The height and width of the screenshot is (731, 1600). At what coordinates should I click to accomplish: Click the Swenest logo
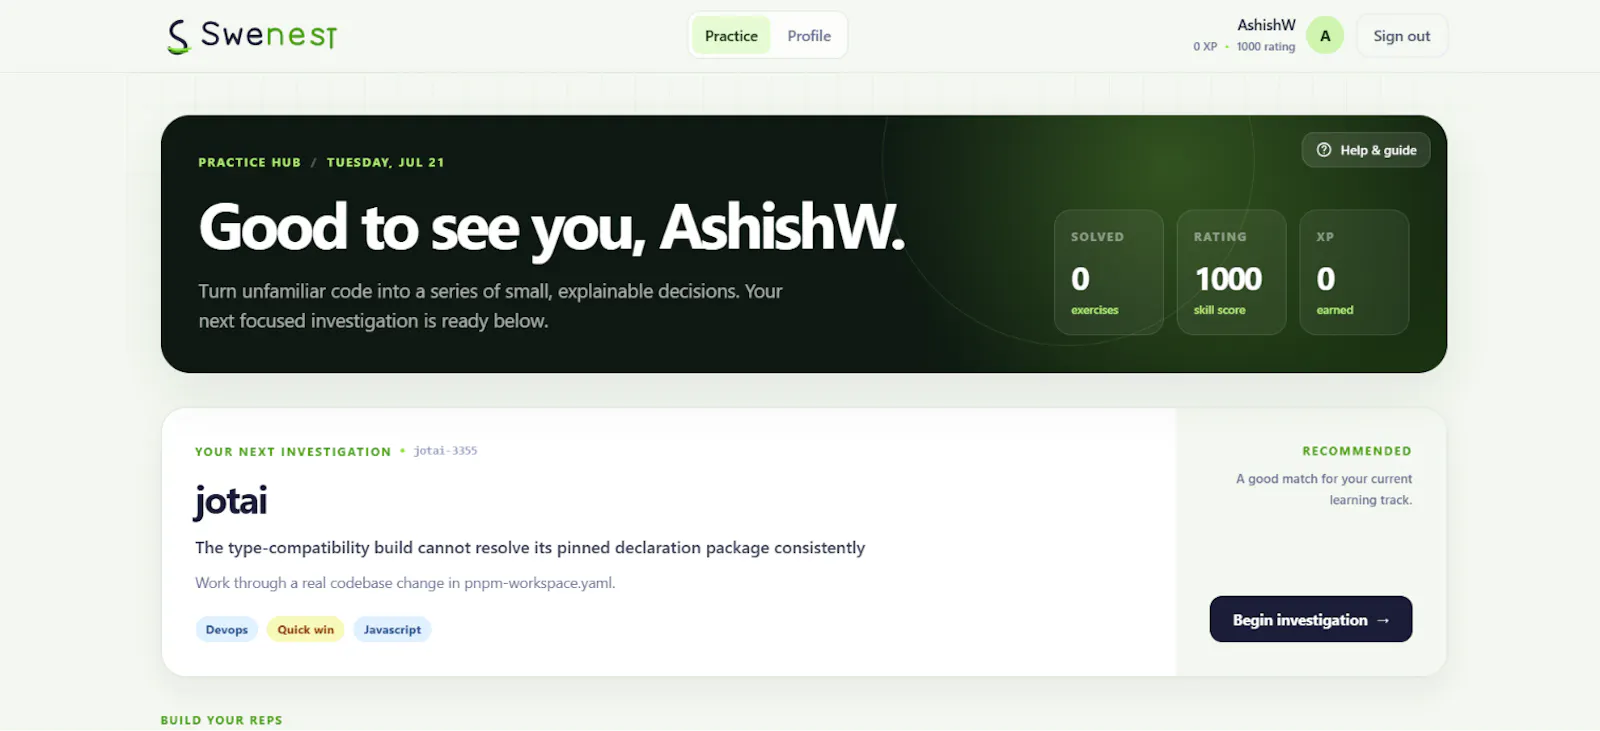tap(252, 36)
